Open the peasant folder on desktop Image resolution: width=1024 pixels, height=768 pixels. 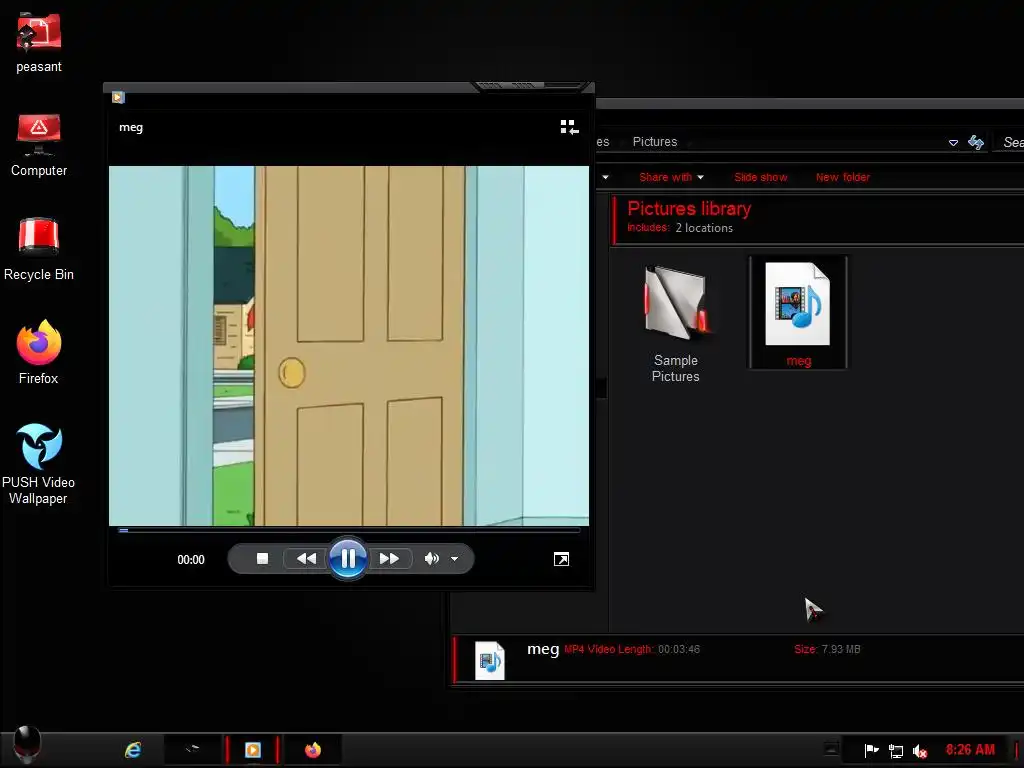(39, 42)
